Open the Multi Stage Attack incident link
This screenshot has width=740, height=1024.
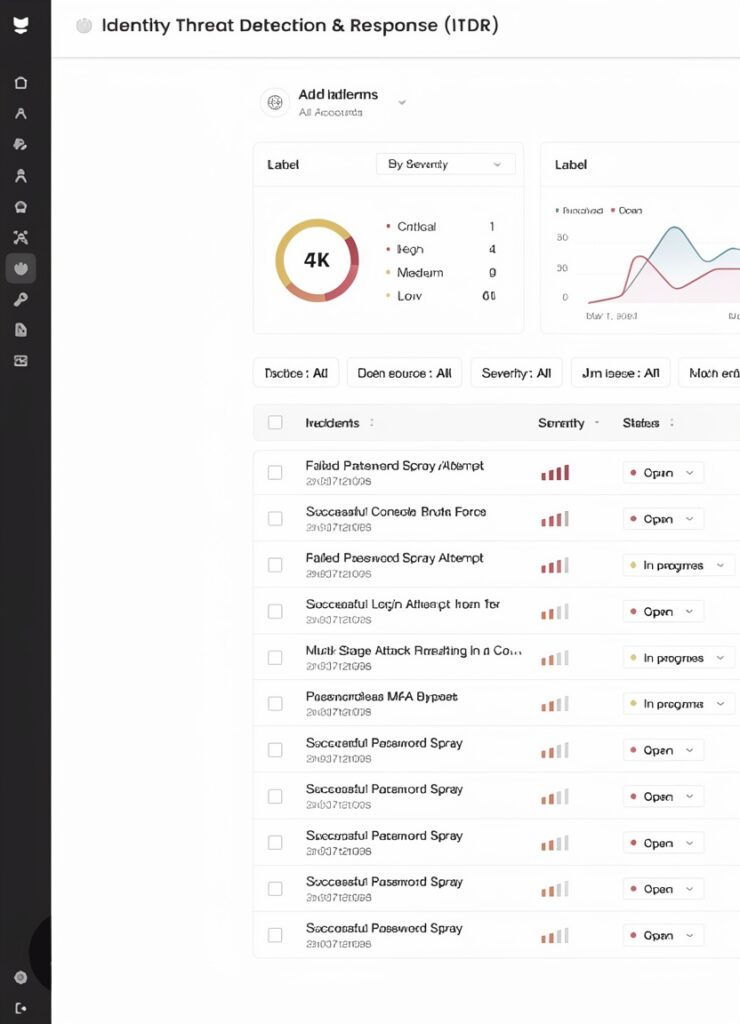[413, 650]
